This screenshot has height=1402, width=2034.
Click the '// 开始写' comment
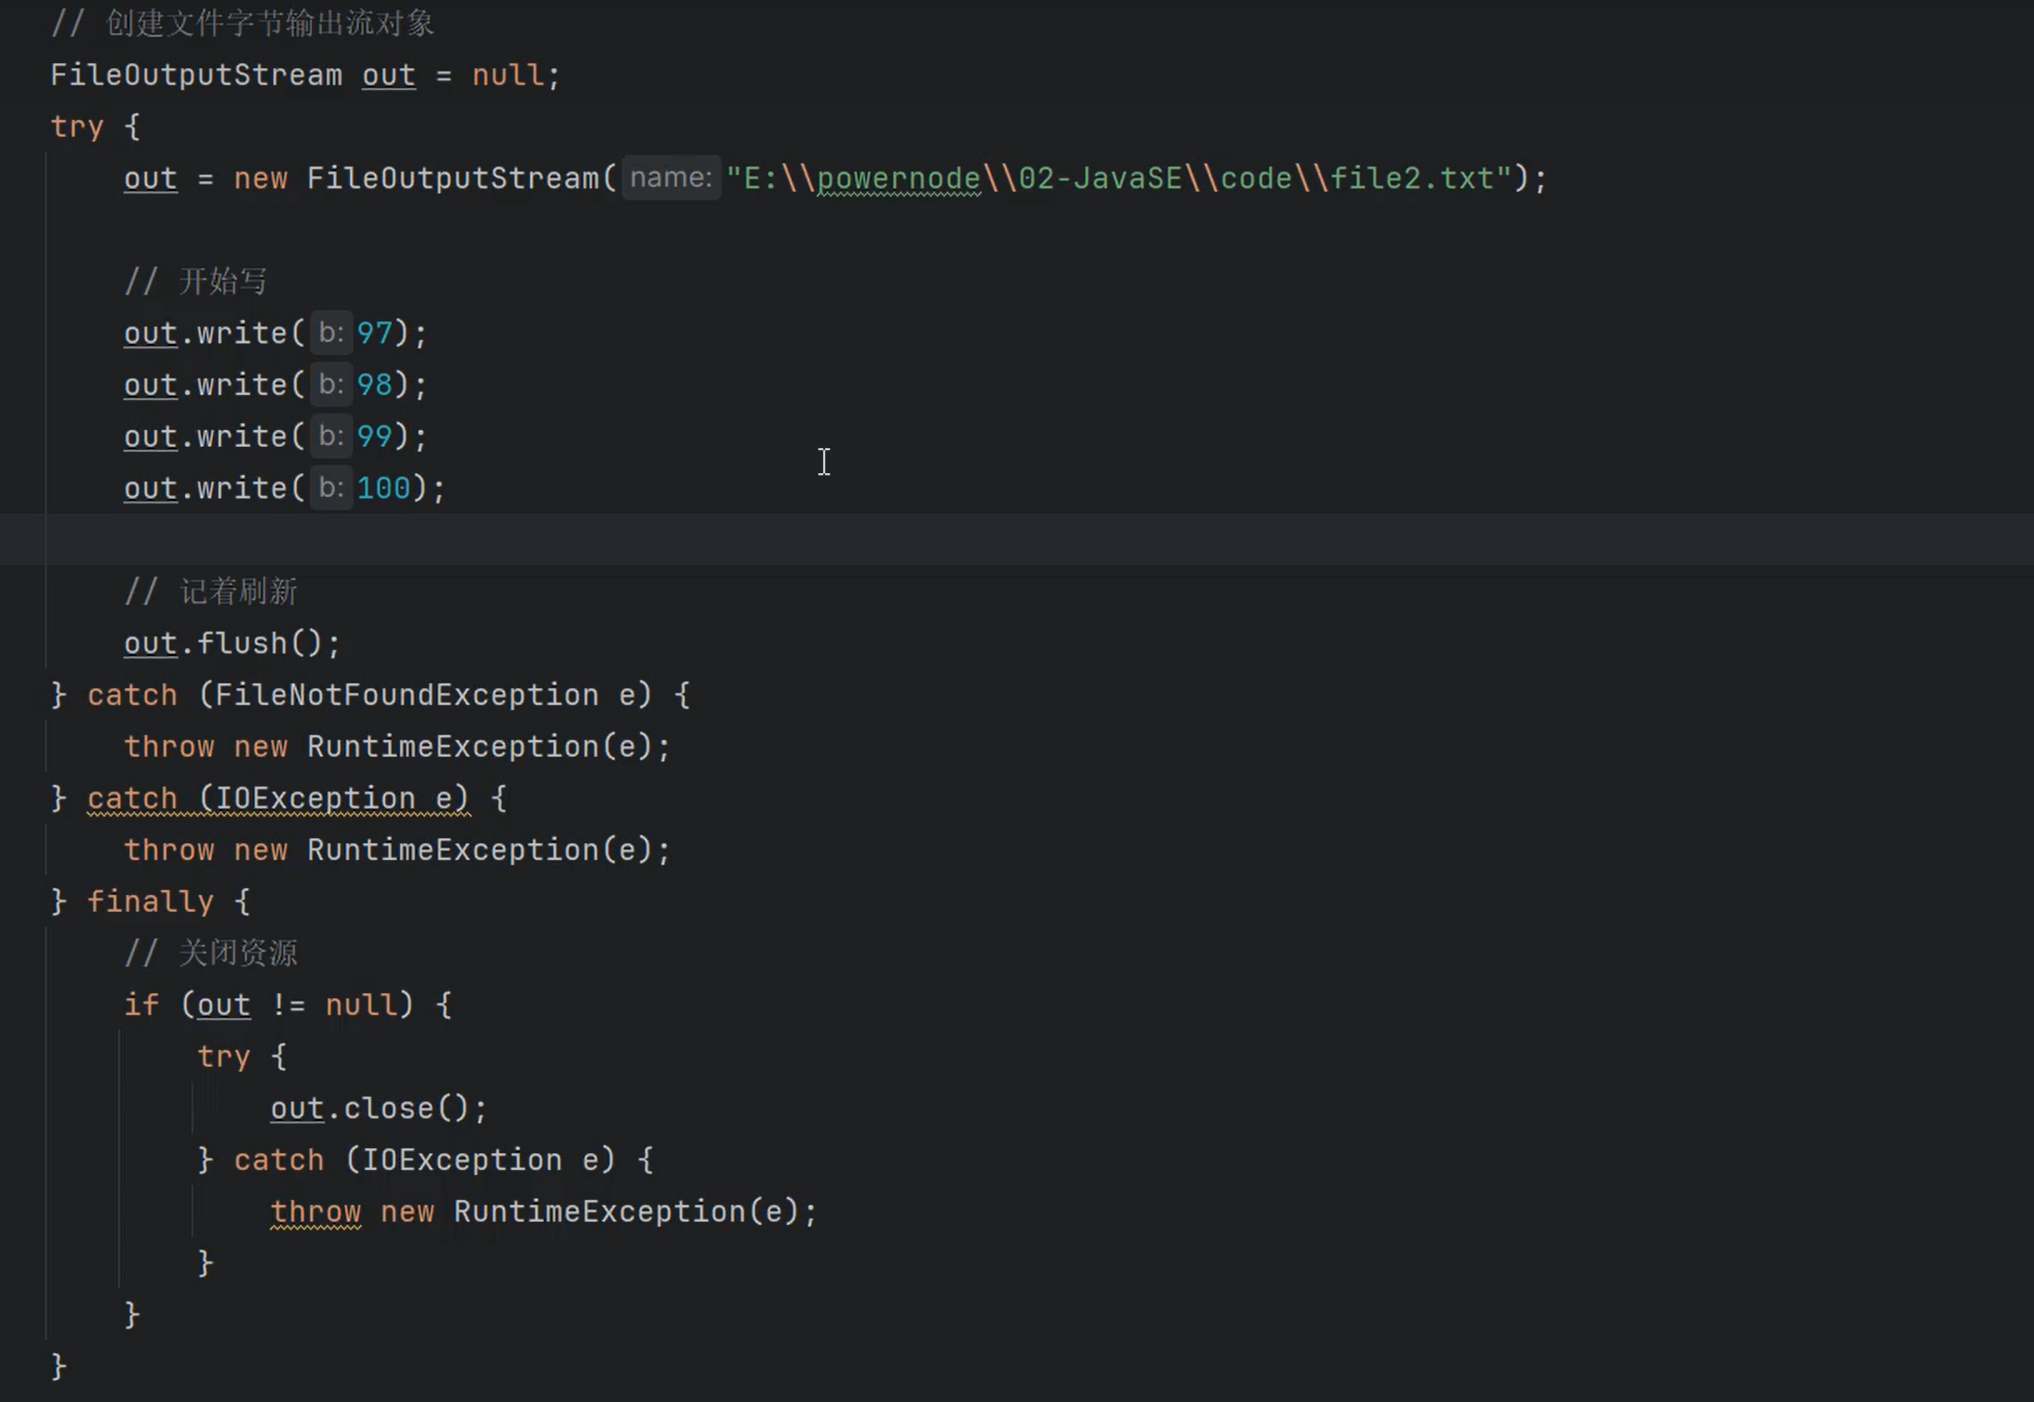(x=195, y=282)
